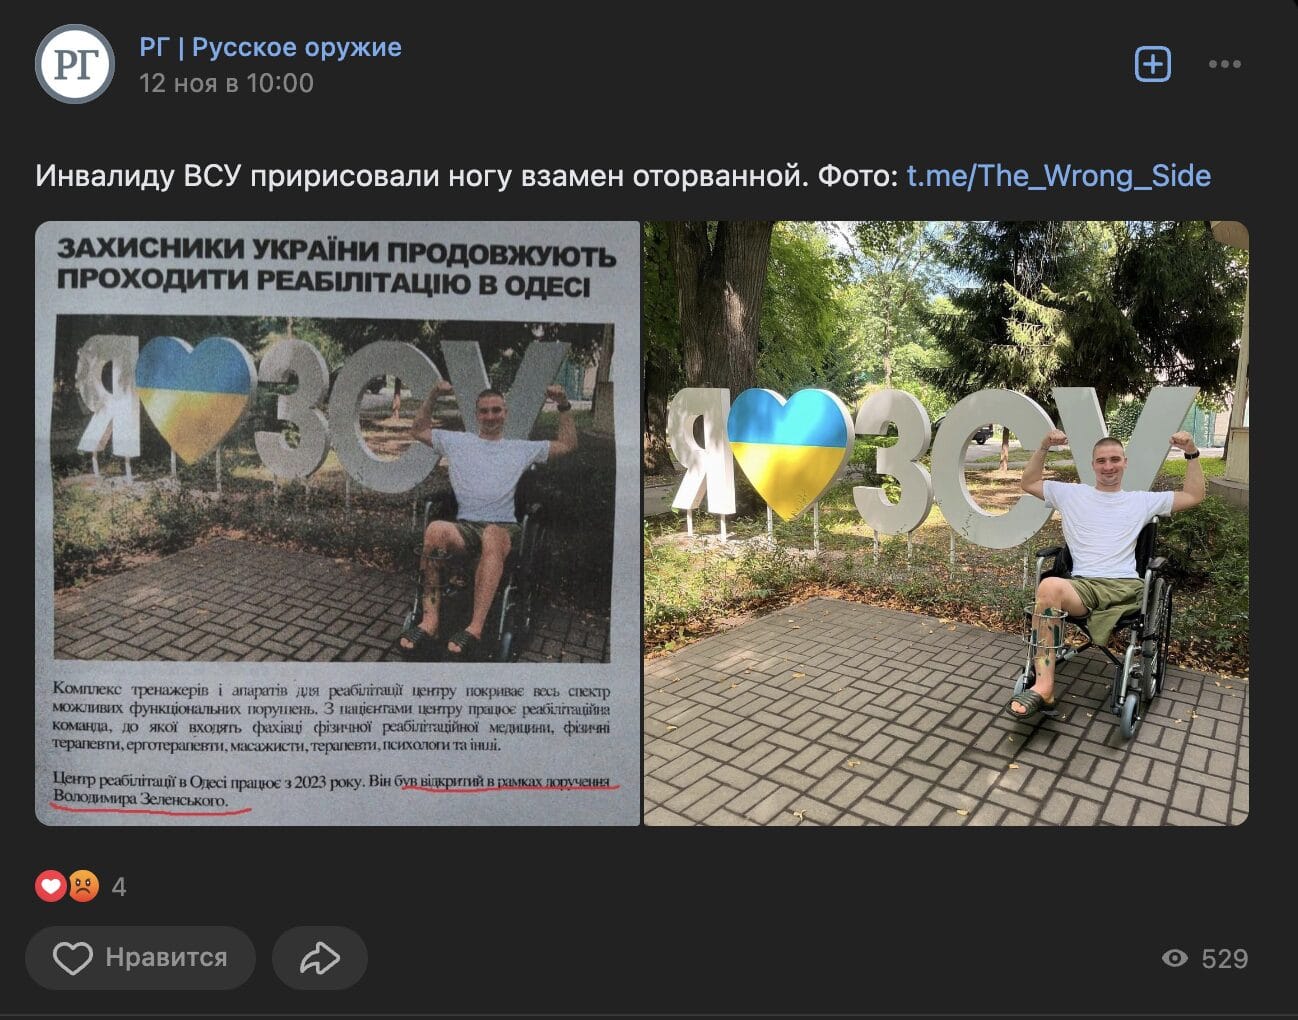
Task: Open the wheelchair soldier photo on right
Action: 946,523
